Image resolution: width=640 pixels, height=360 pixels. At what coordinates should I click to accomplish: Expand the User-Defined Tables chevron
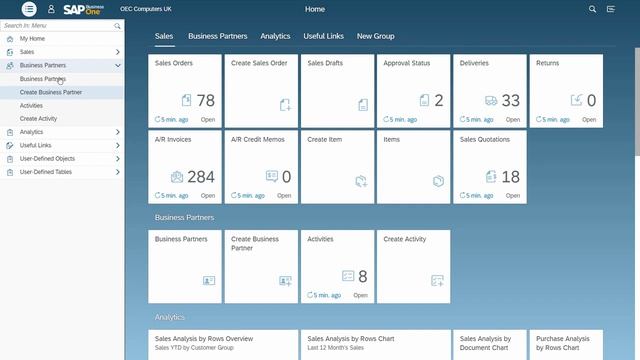point(118,172)
